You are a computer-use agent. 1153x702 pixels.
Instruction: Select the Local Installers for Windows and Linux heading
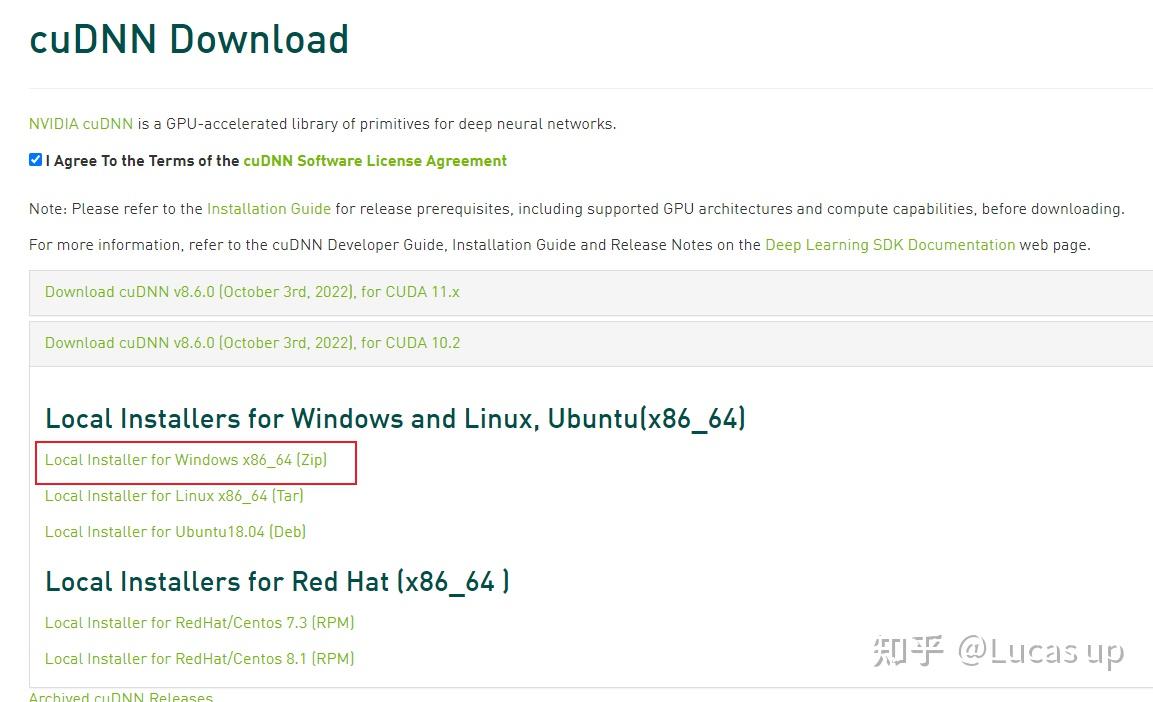395,418
